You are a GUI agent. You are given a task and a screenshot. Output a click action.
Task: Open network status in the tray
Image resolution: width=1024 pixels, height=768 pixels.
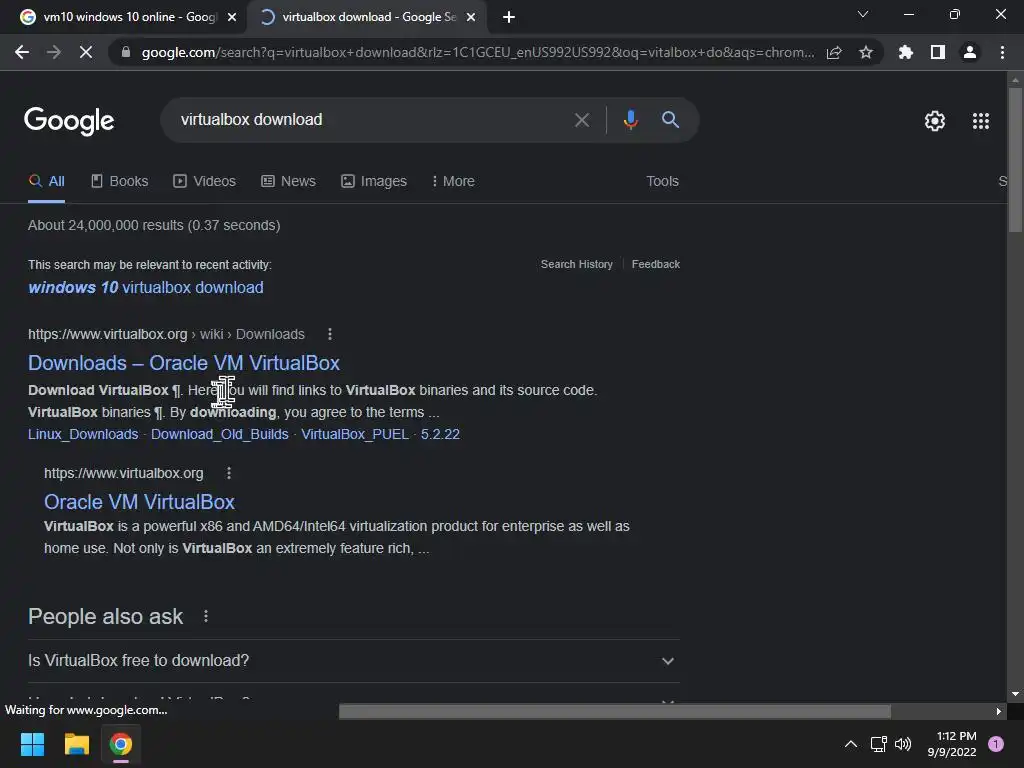tap(878, 744)
